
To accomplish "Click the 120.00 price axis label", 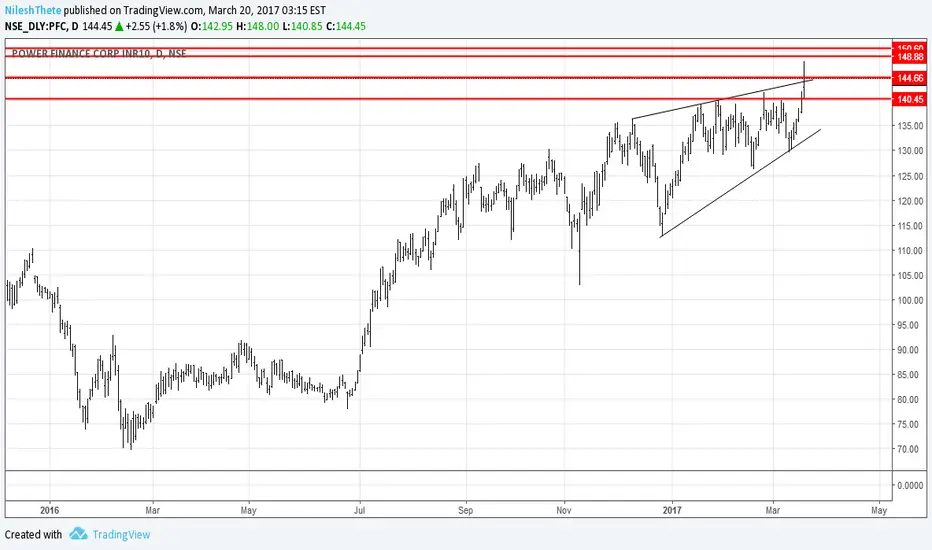I will (910, 201).
